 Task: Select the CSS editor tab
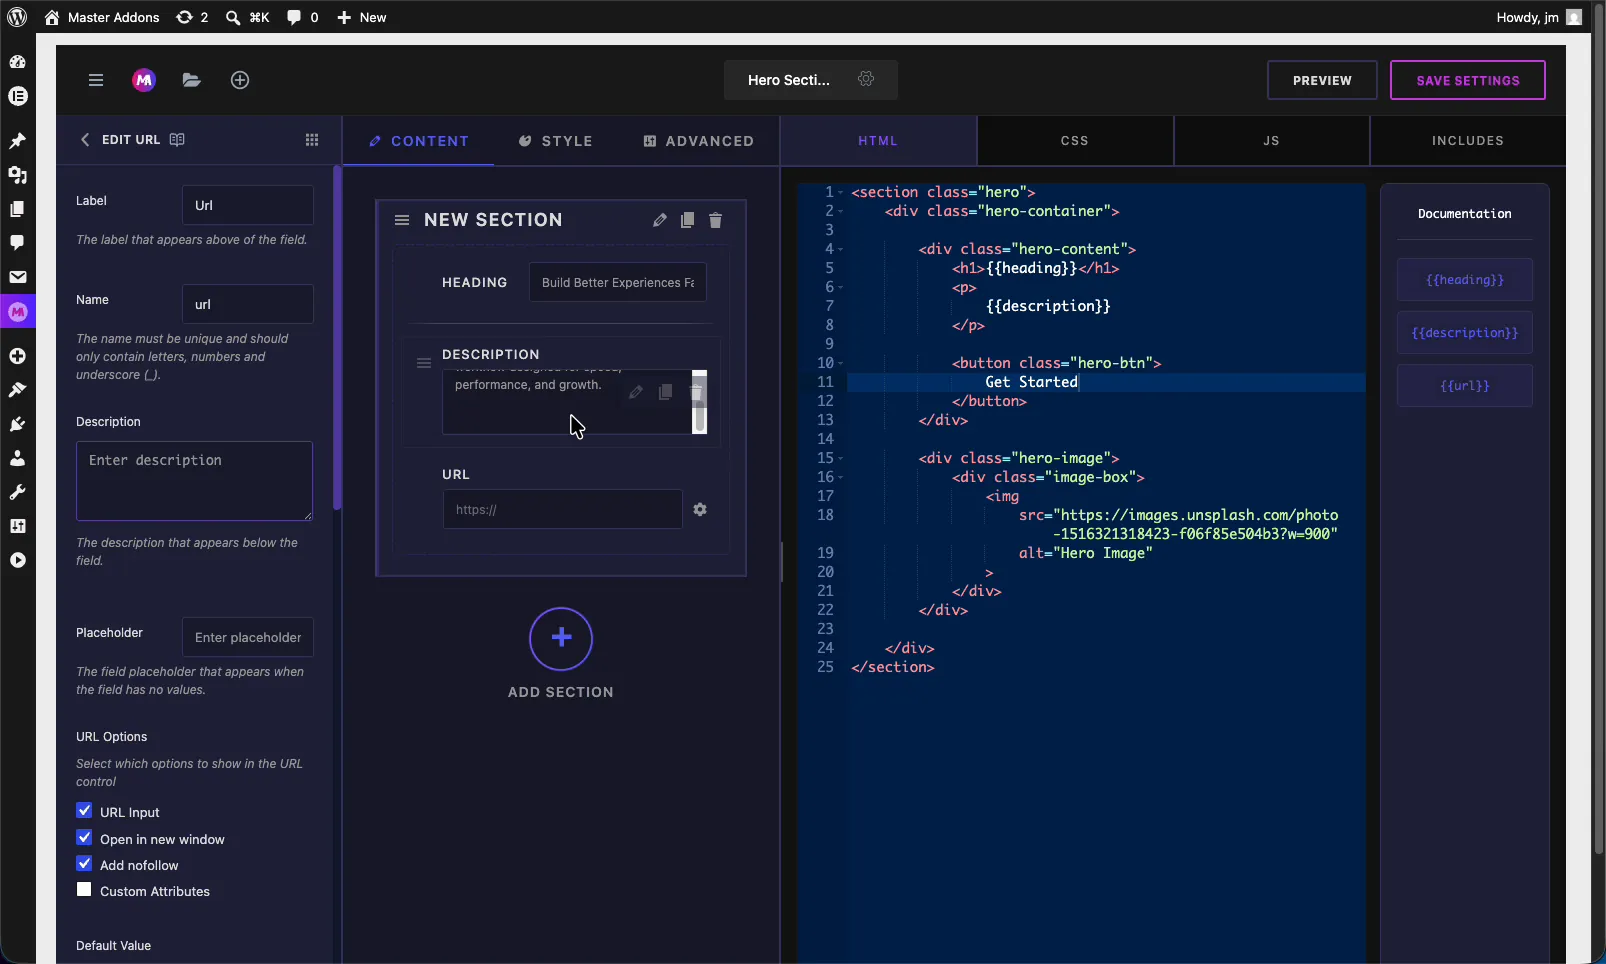(1075, 141)
